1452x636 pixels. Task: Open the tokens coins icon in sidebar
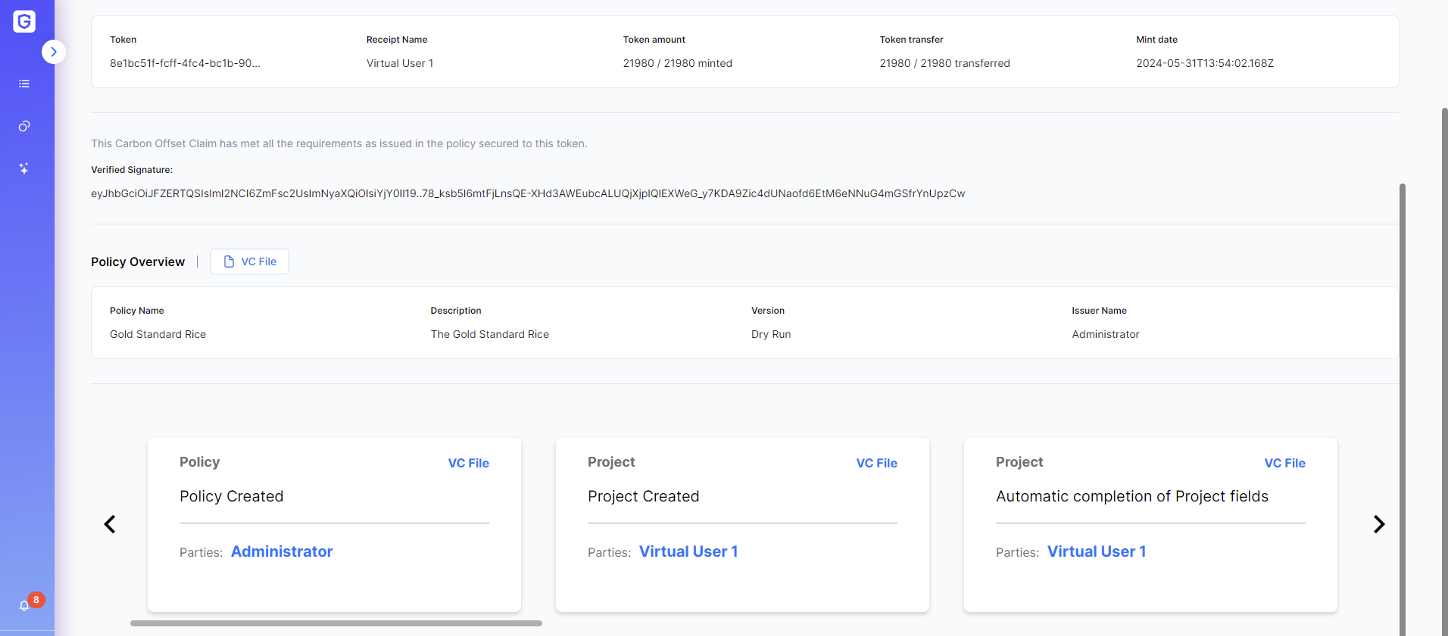(24, 126)
